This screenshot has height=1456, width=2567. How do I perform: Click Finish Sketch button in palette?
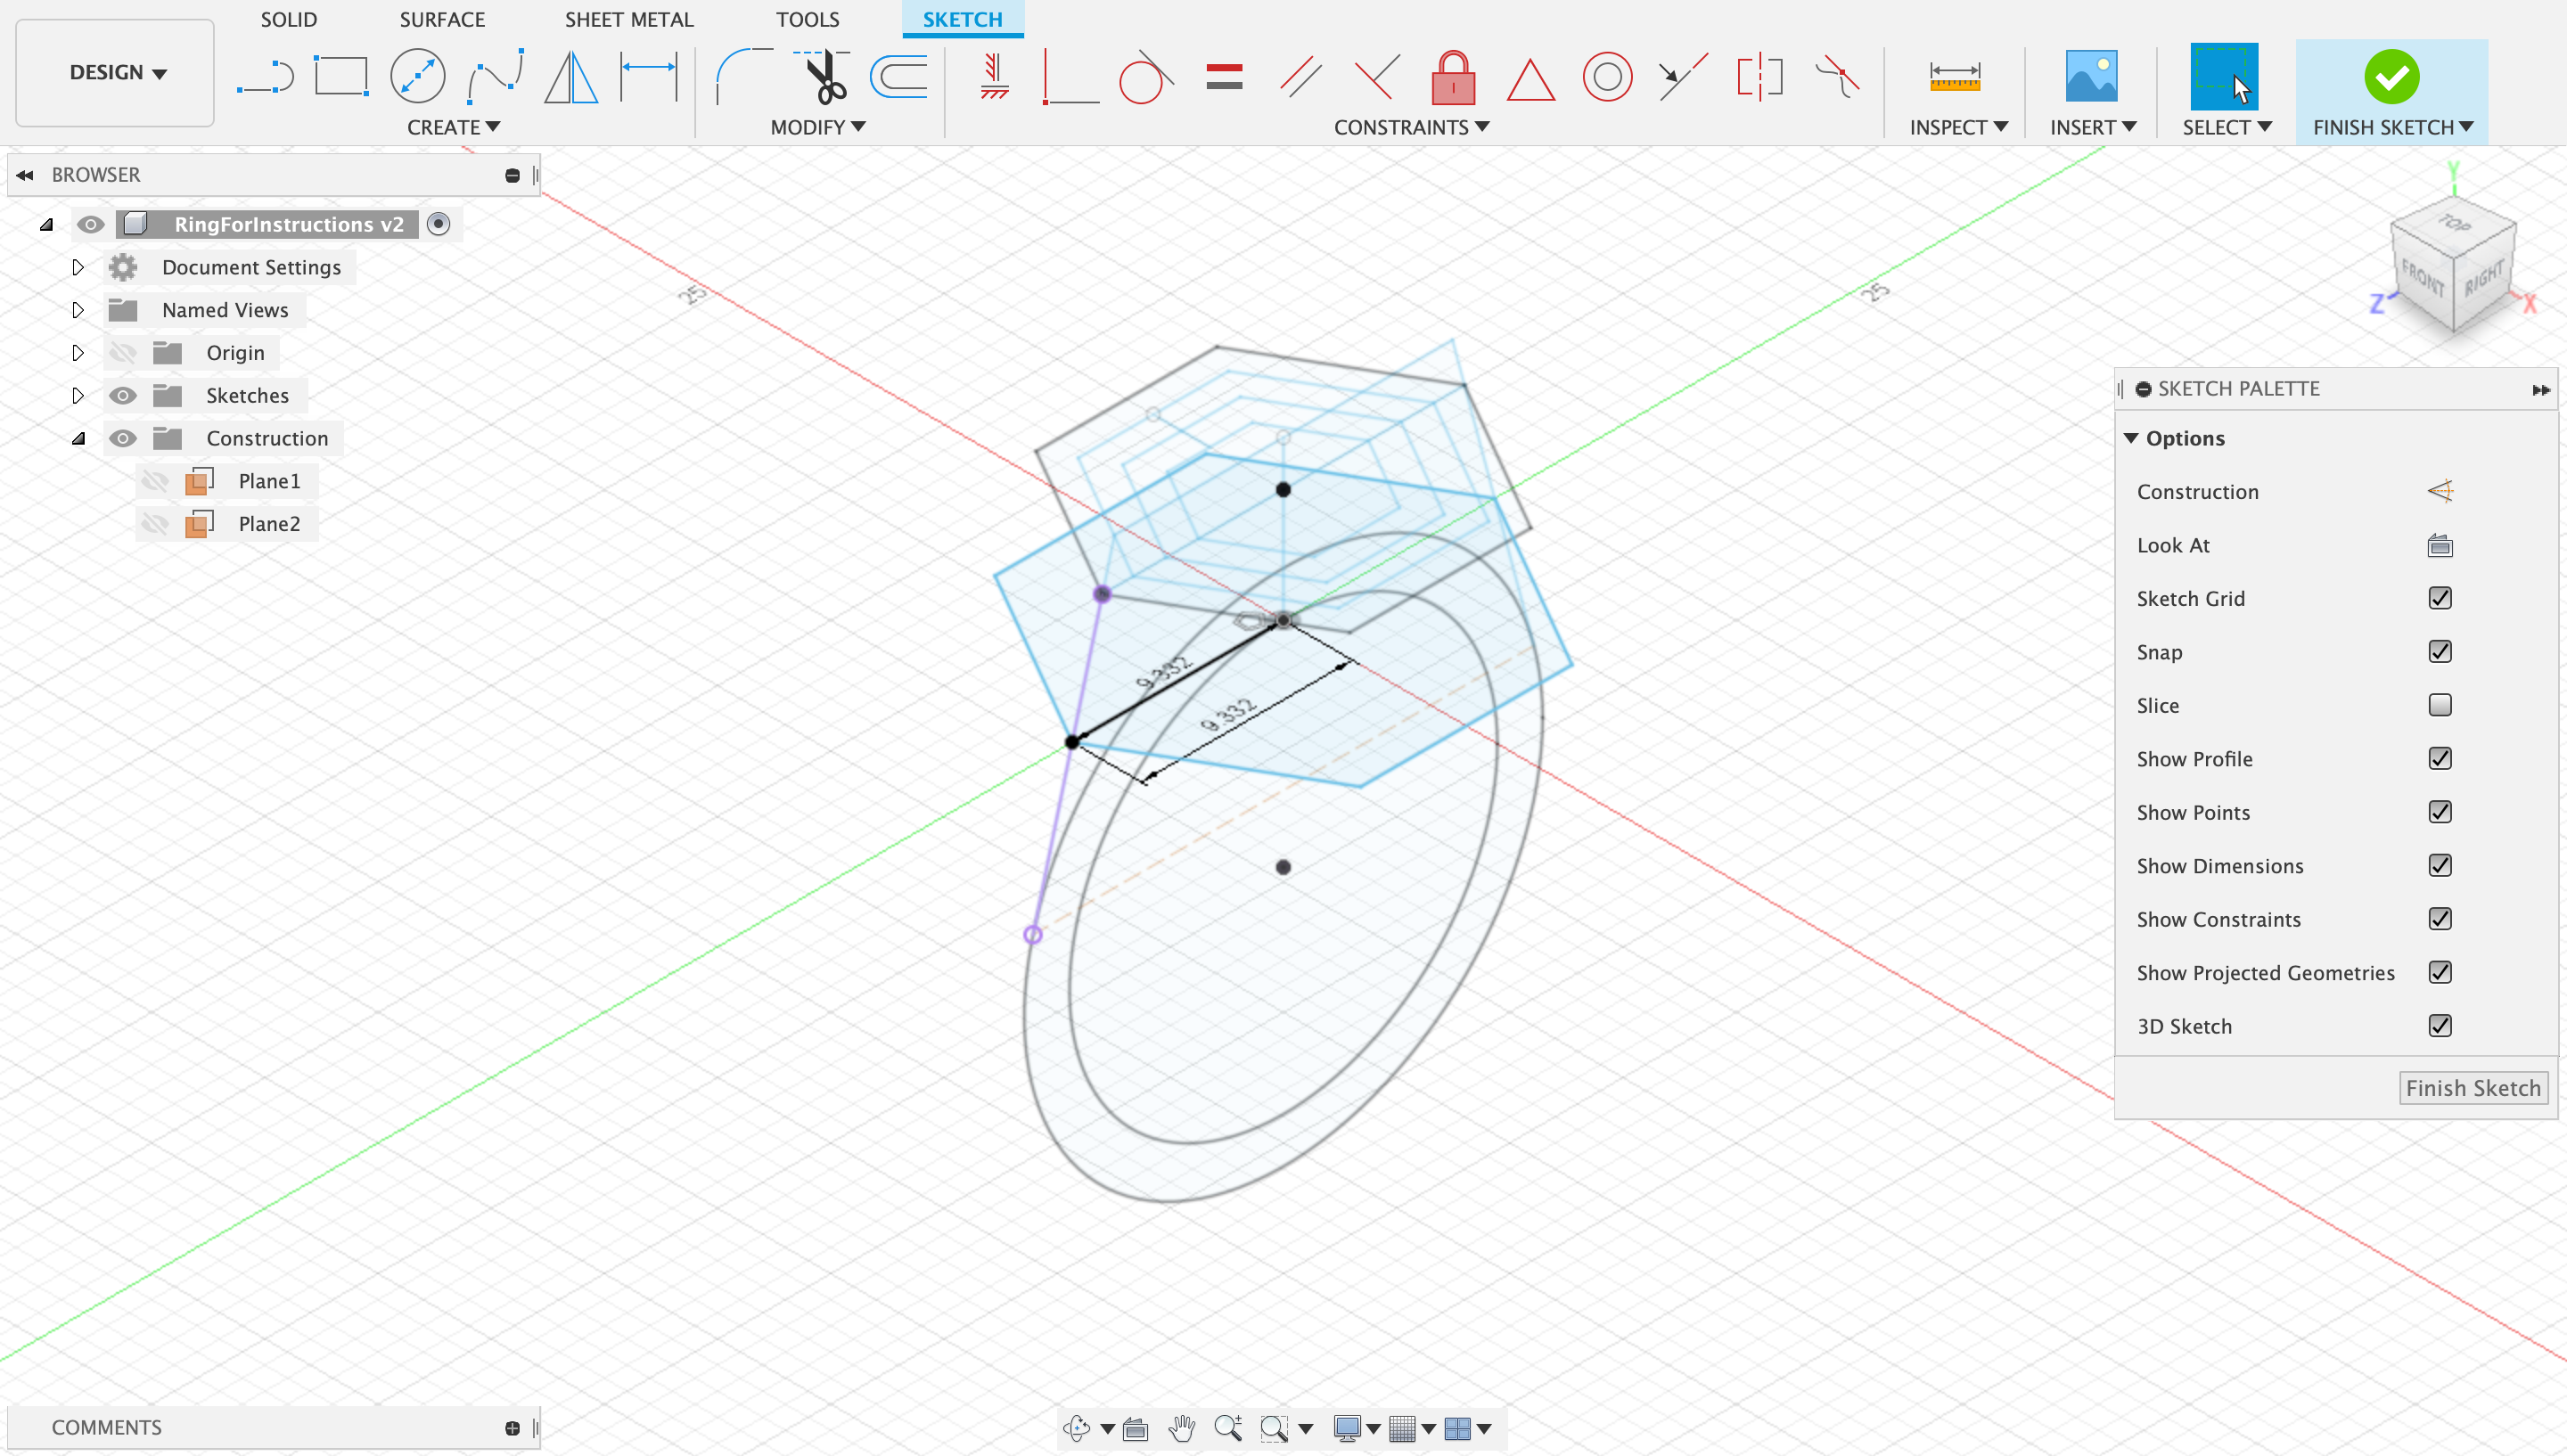2472,1087
